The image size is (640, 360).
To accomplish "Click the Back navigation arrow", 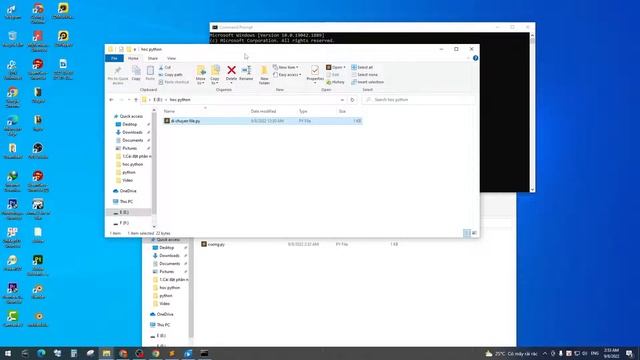I will click(111, 100).
